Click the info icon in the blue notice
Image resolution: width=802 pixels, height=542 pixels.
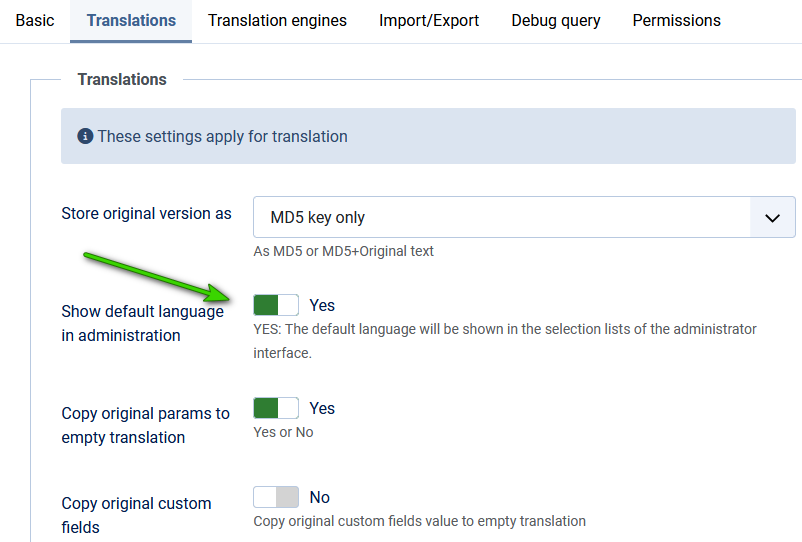point(85,136)
